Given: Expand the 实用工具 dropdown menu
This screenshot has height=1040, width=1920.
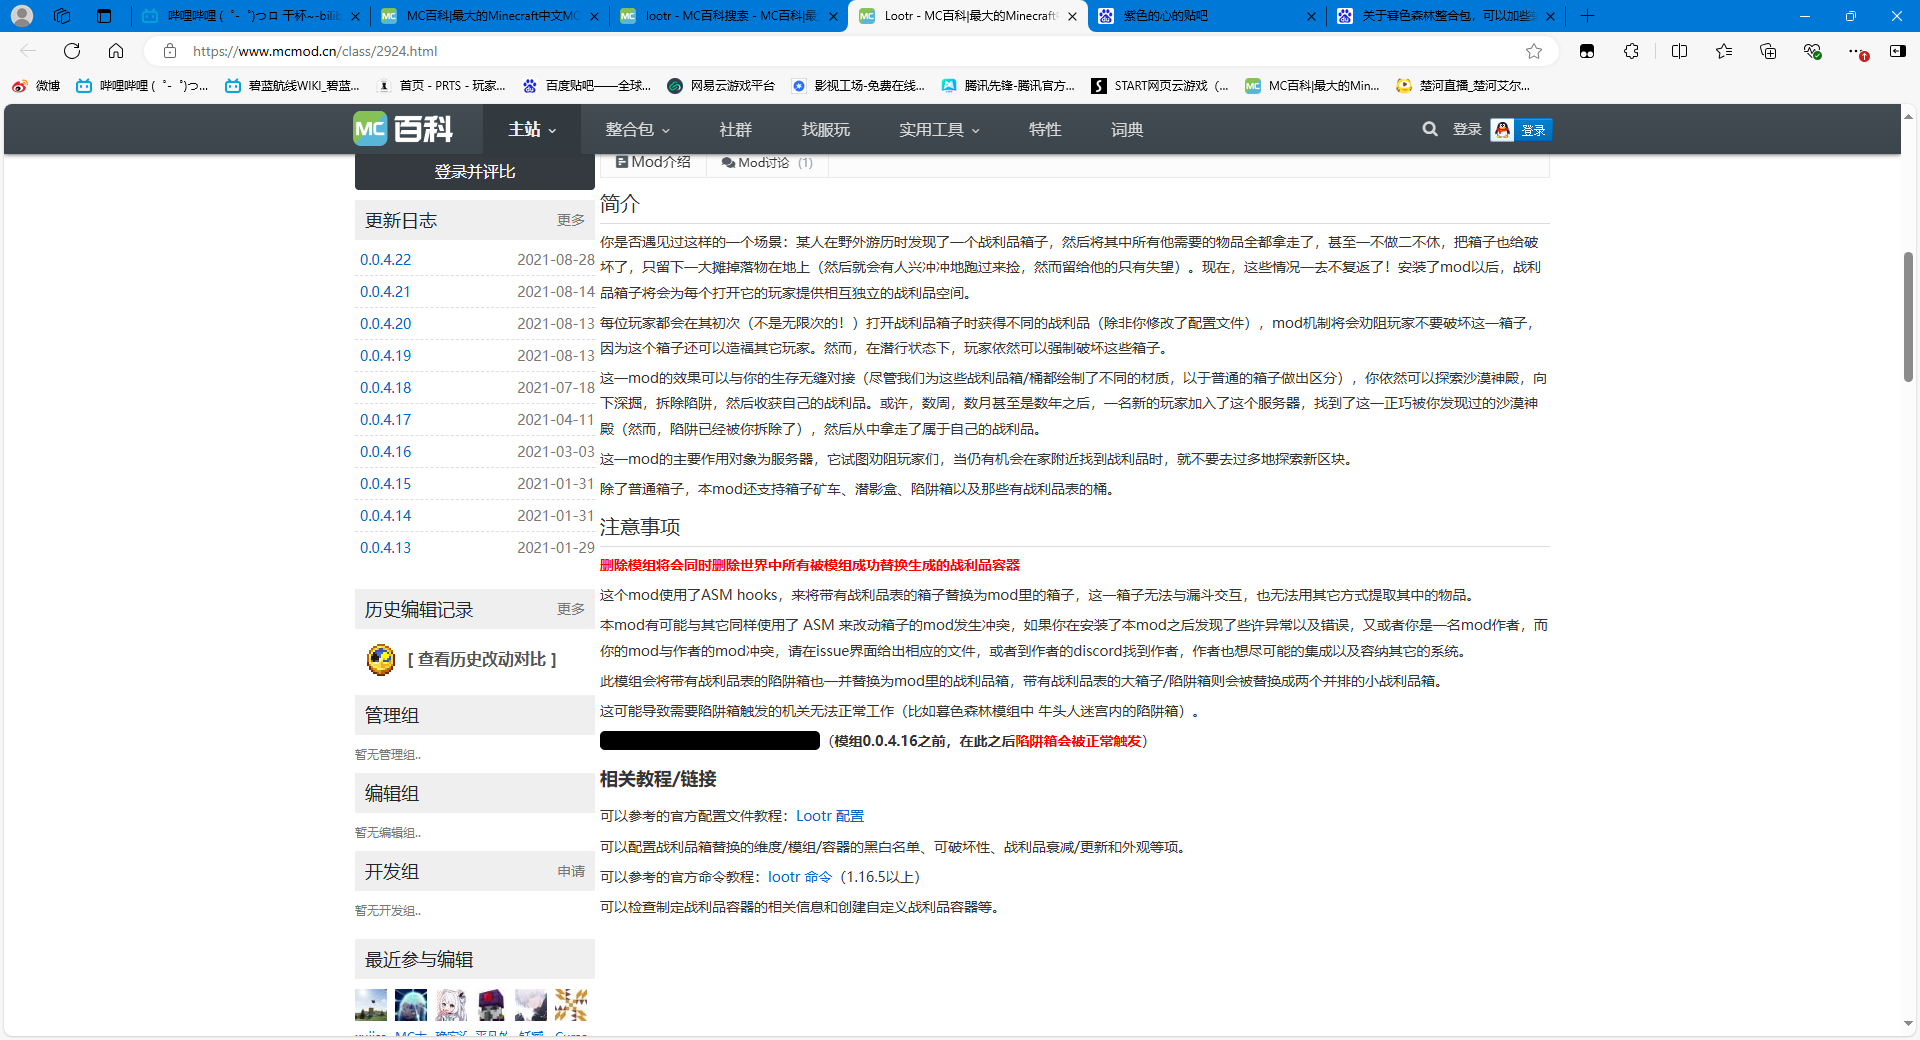Looking at the screenshot, I should pyautogui.click(x=939, y=129).
